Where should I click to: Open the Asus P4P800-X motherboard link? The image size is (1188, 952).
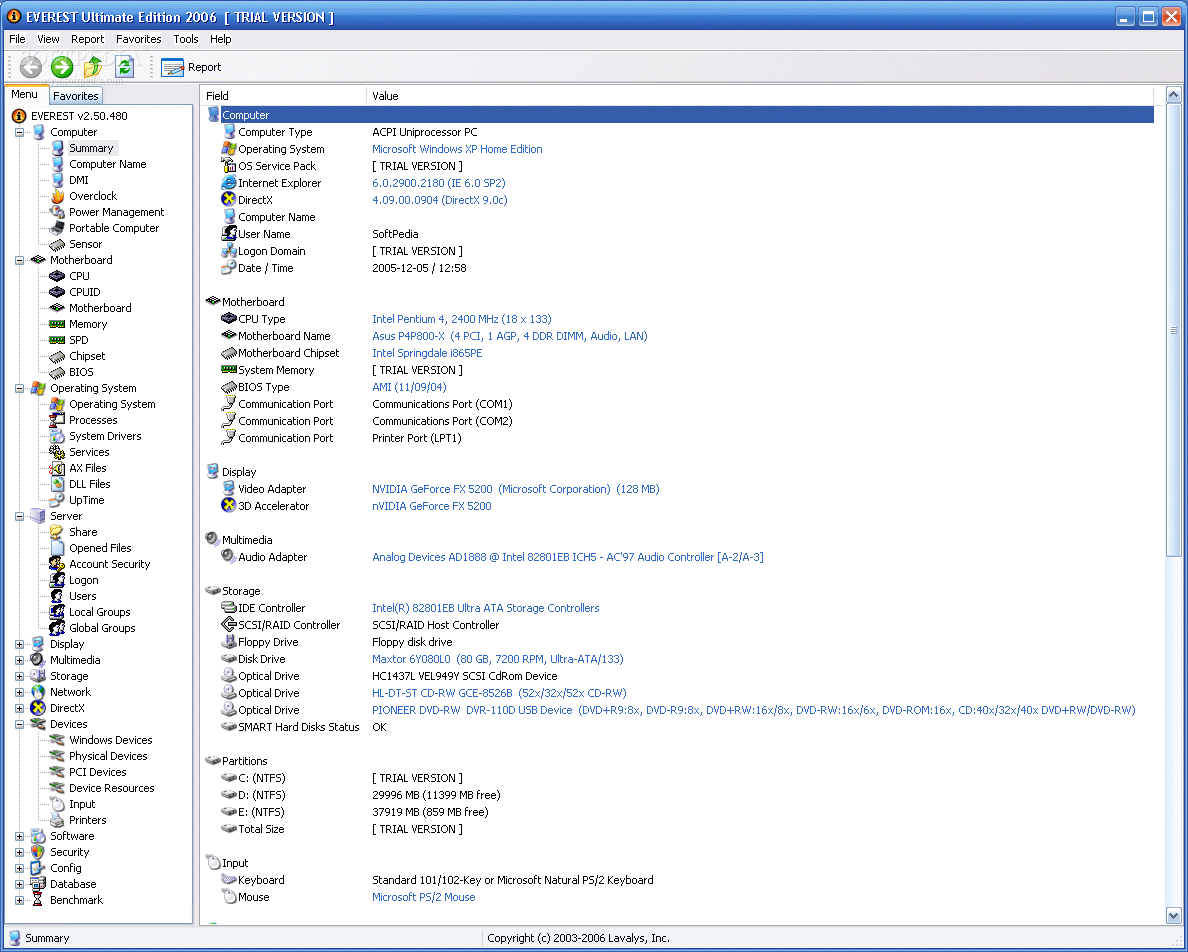[x=509, y=336]
